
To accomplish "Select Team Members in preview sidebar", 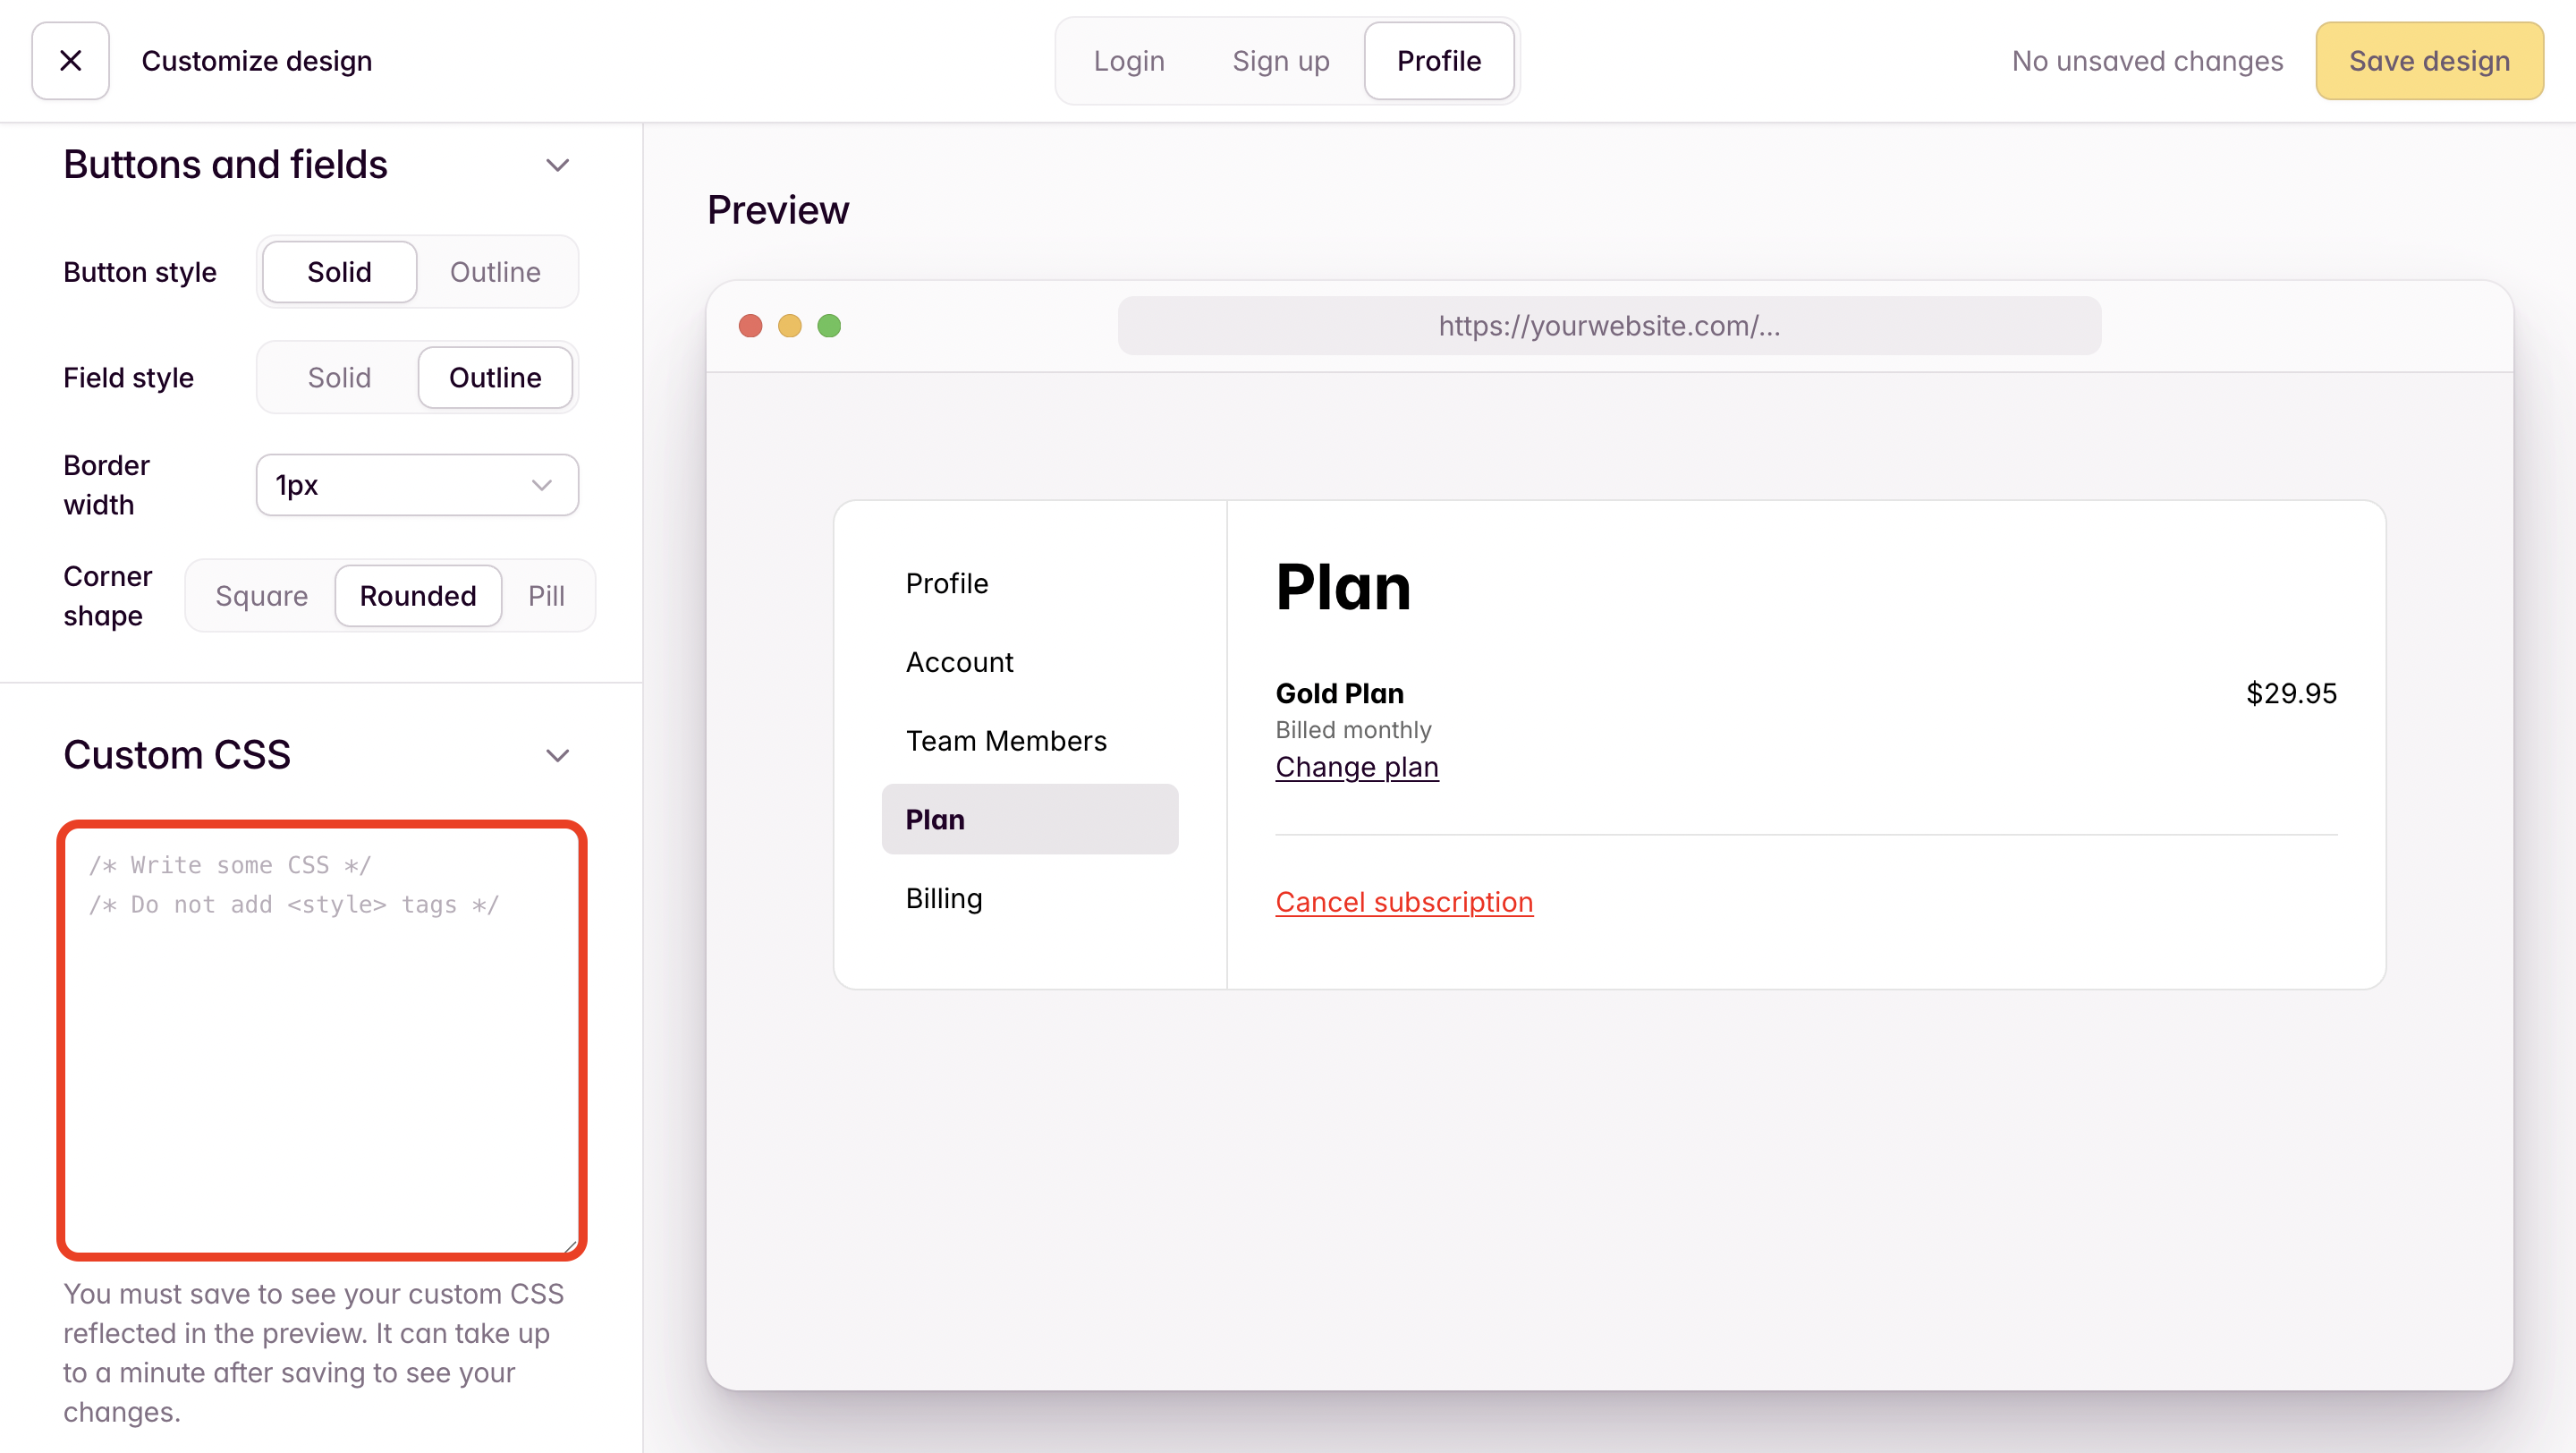I will click(1005, 741).
